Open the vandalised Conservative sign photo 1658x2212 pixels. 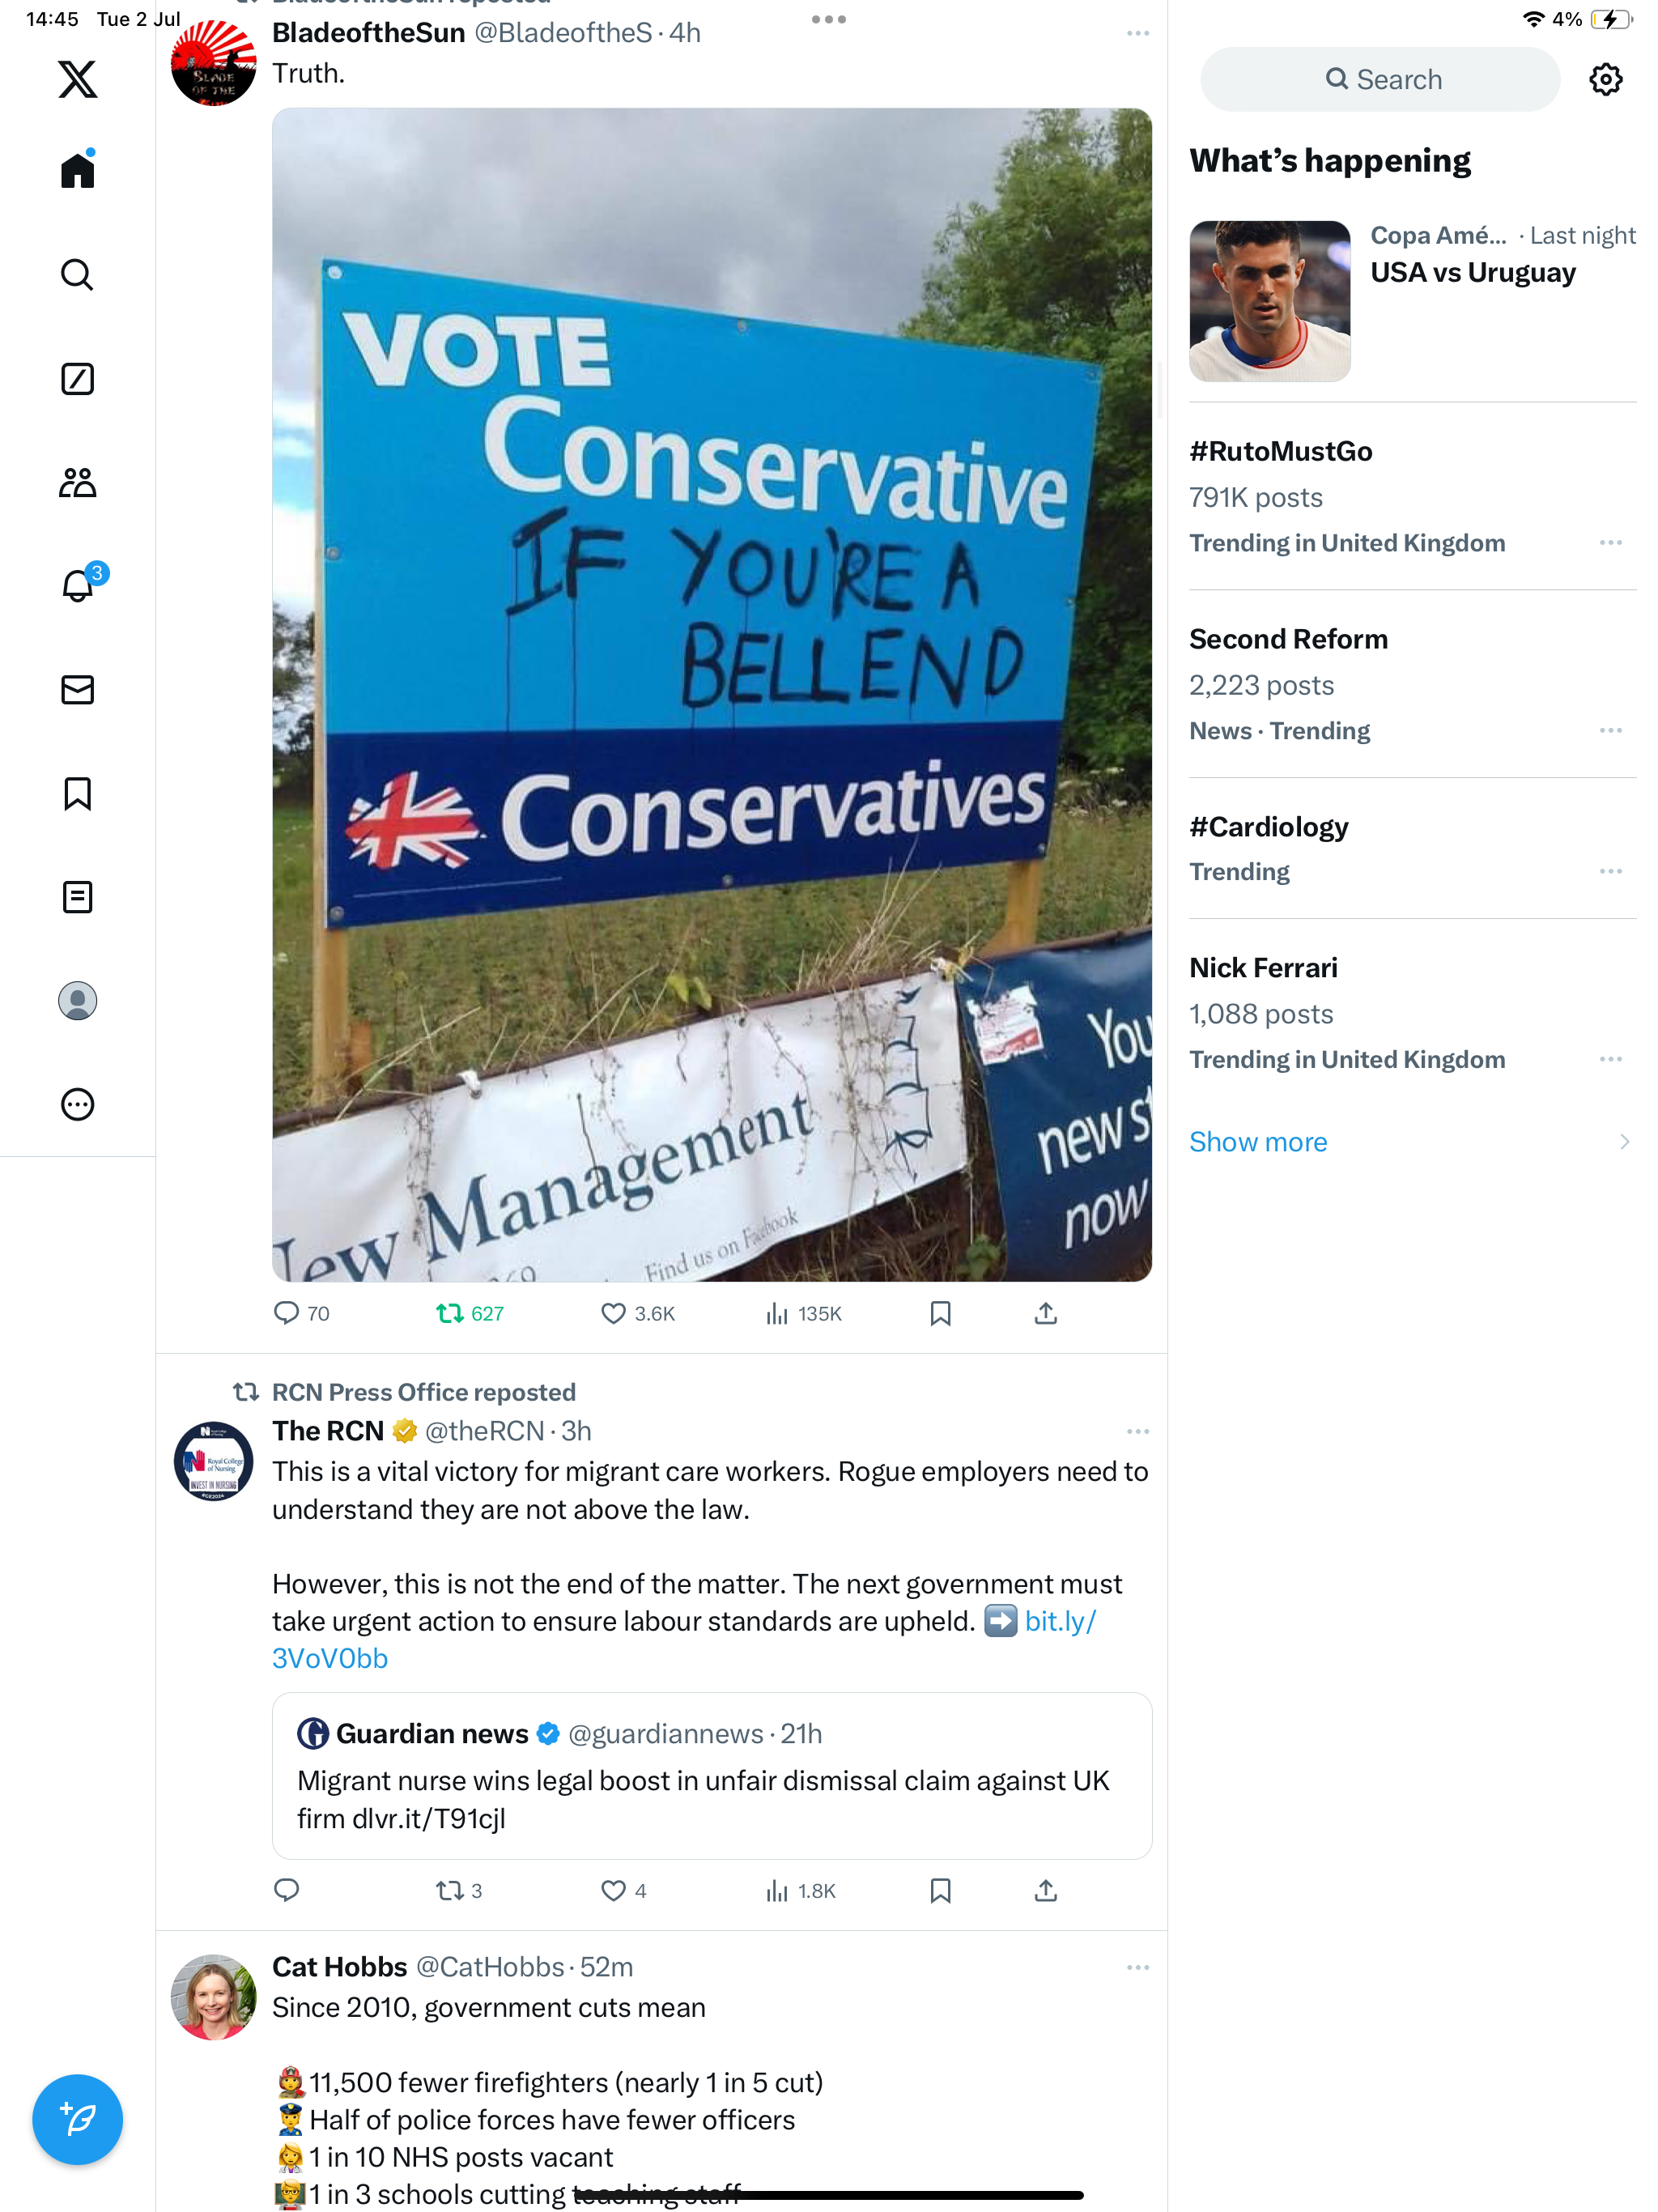(711, 695)
